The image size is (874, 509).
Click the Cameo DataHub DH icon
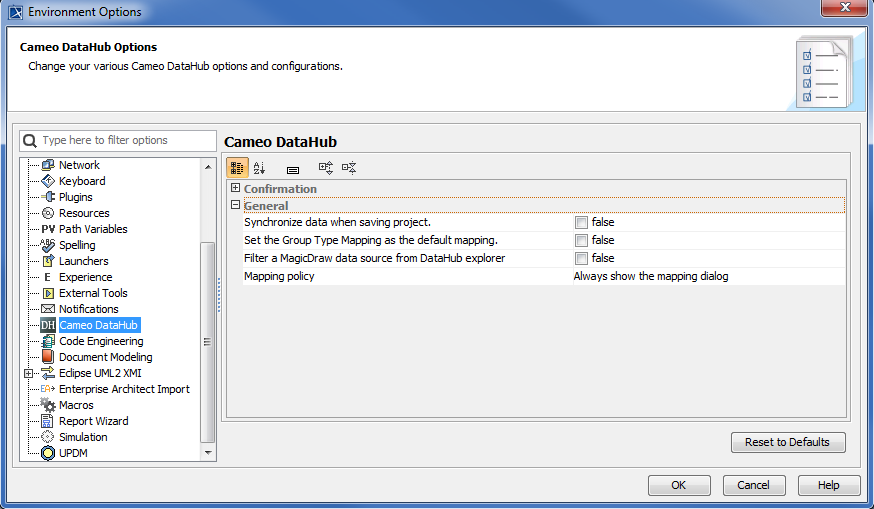(x=48, y=325)
